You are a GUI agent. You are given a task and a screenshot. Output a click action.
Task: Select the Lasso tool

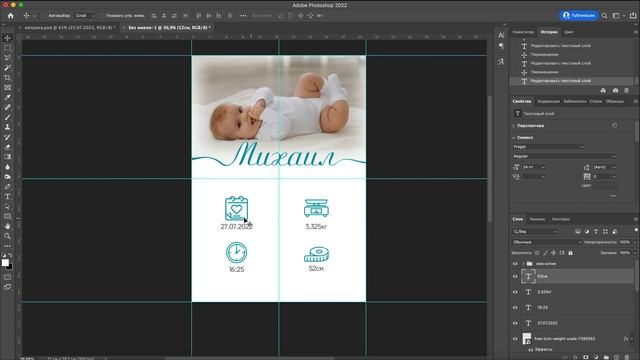[x=7, y=58]
